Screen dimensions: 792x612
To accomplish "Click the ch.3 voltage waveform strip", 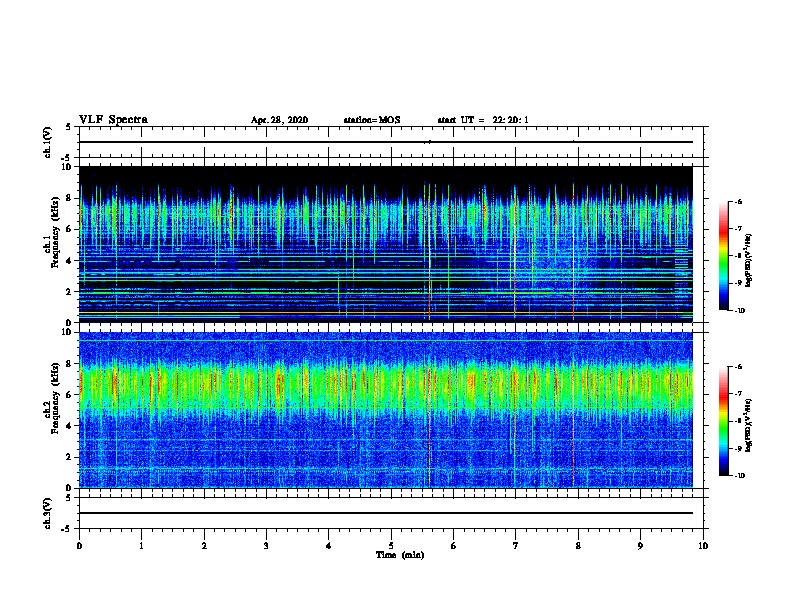I will pos(391,513).
